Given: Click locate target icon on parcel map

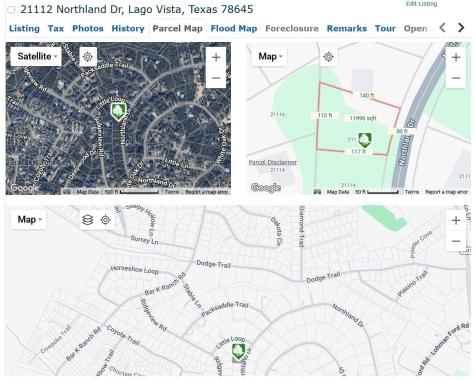Looking at the screenshot, I should click(x=328, y=57).
